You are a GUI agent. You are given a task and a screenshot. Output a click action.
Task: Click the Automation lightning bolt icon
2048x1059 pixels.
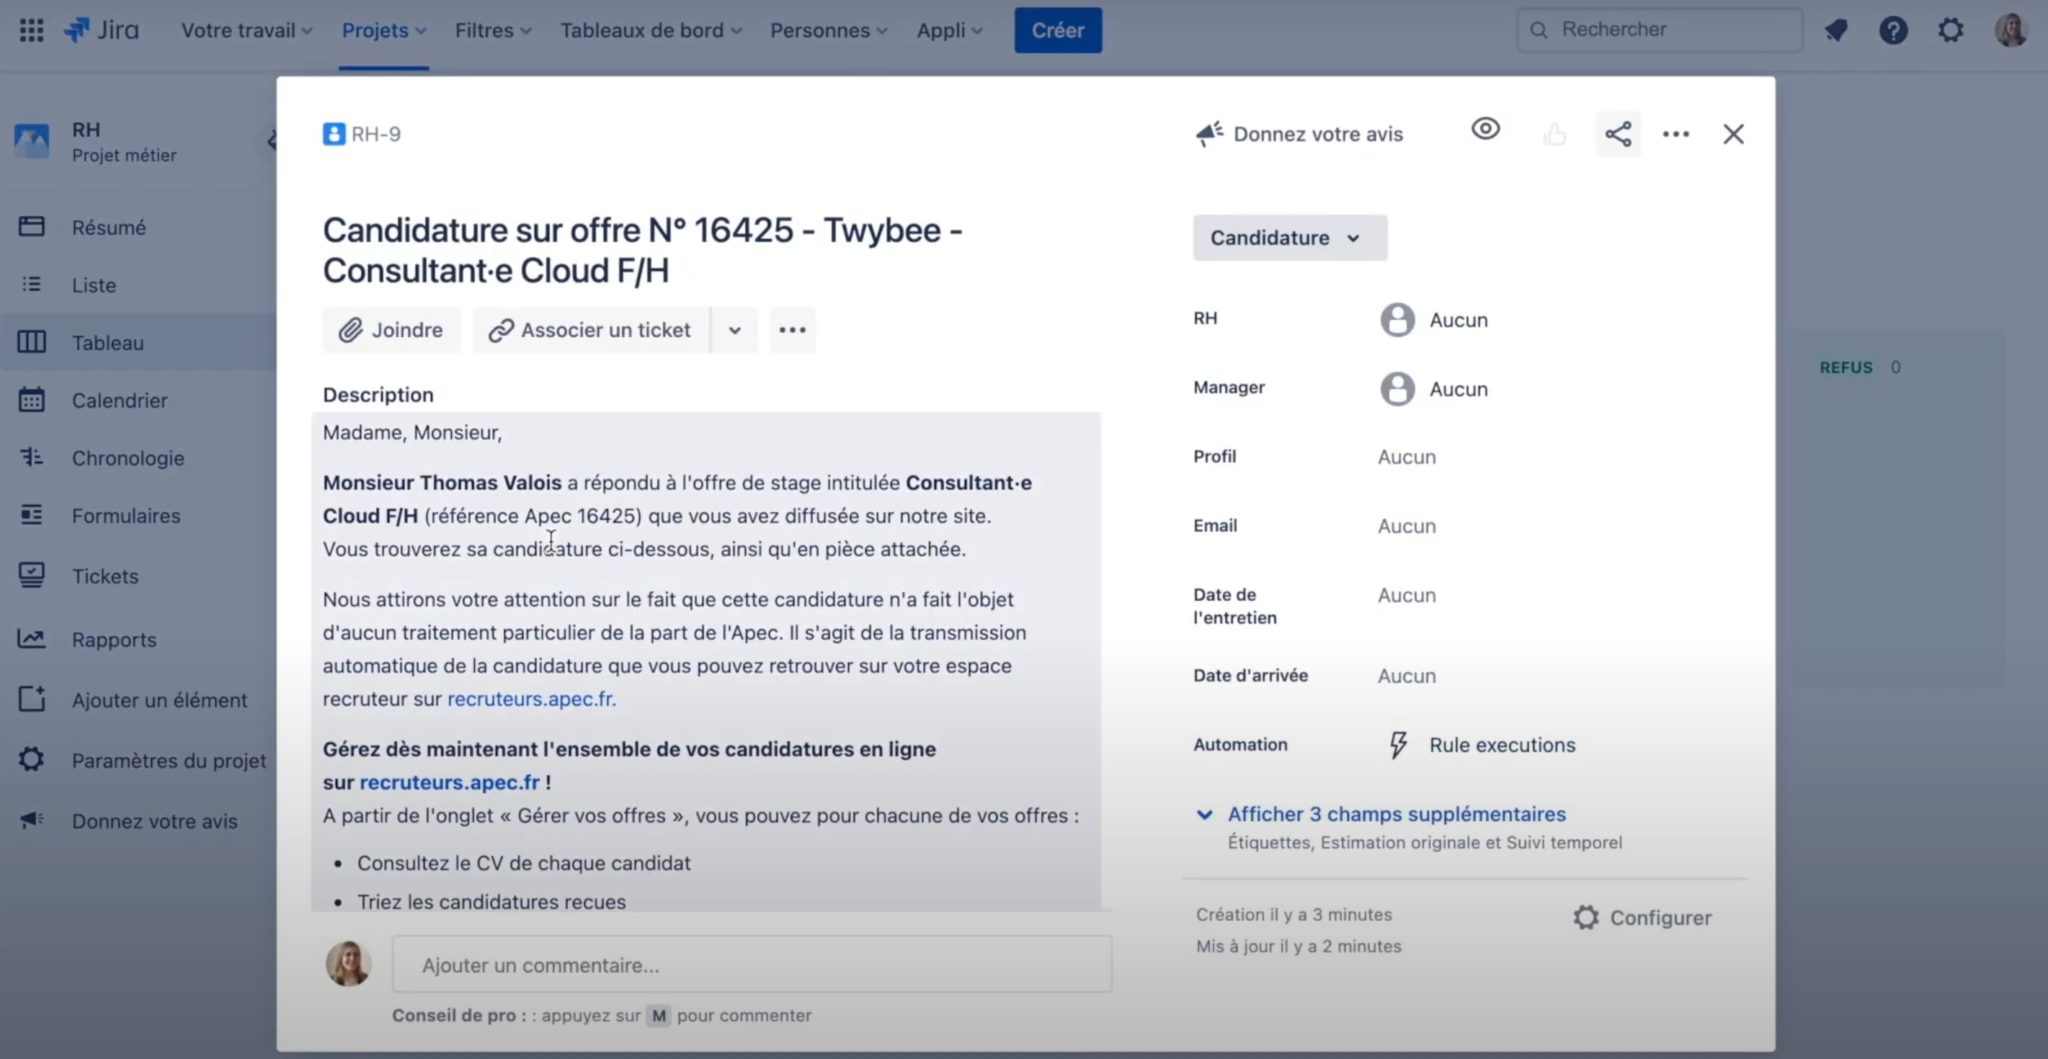tap(1398, 745)
